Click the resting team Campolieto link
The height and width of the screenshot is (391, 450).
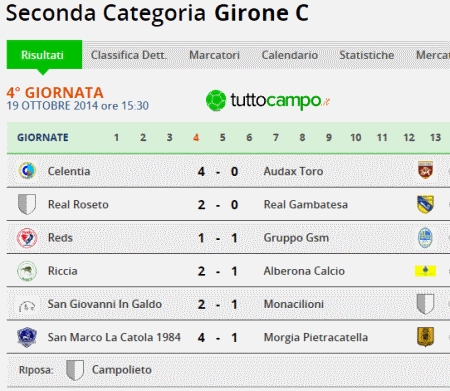(x=122, y=370)
